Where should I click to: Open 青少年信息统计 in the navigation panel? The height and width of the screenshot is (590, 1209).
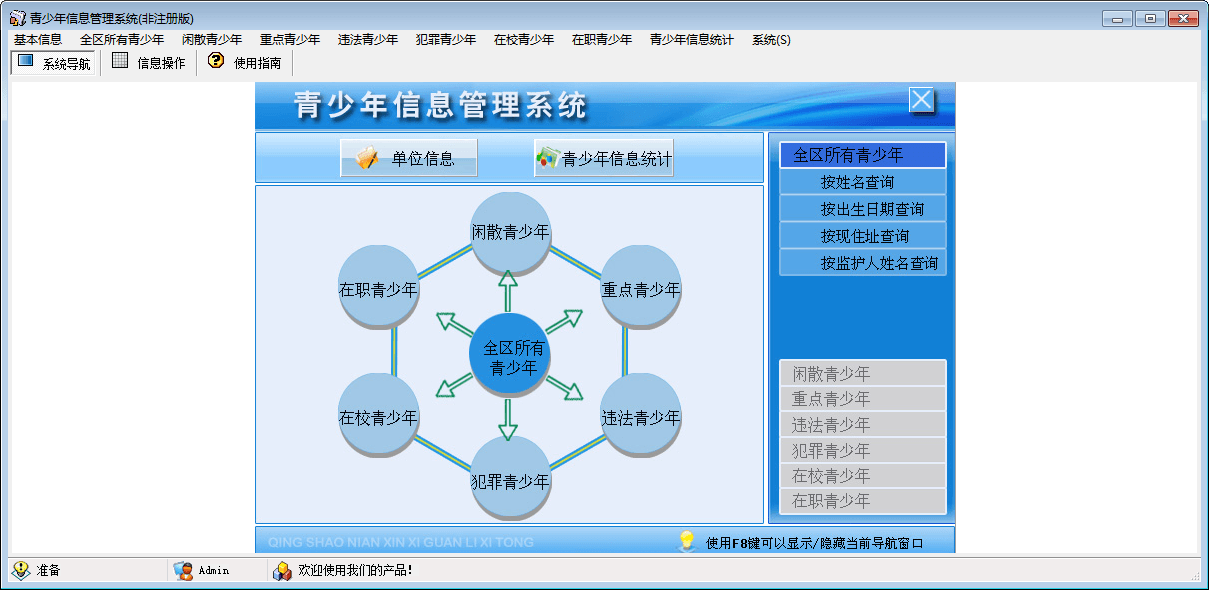point(604,158)
